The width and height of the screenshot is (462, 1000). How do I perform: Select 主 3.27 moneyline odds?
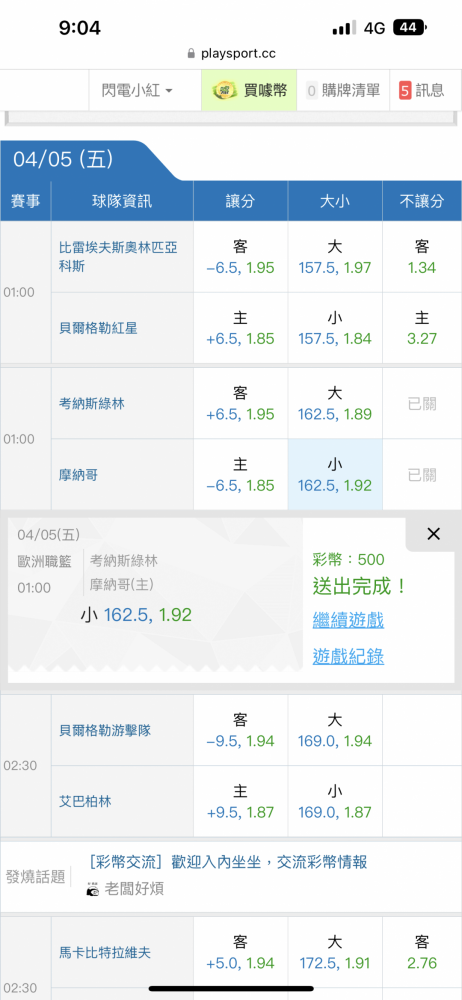(422, 328)
